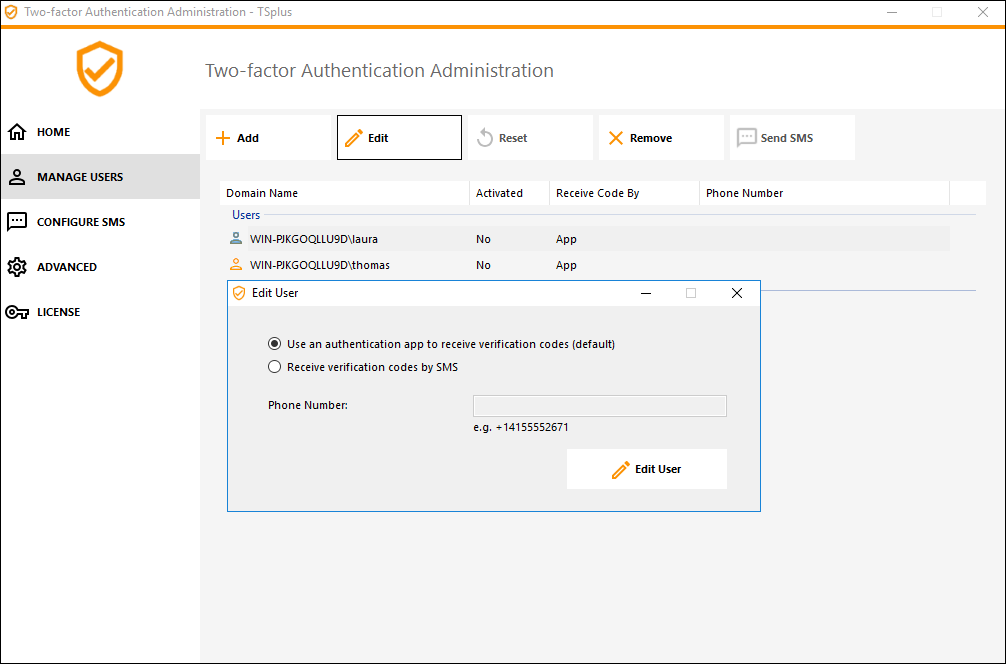Click the License key icon

17,312
